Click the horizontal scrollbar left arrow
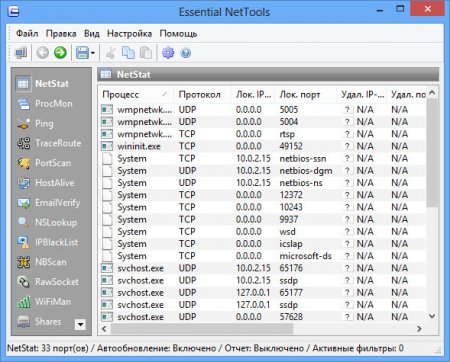 (x=104, y=329)
